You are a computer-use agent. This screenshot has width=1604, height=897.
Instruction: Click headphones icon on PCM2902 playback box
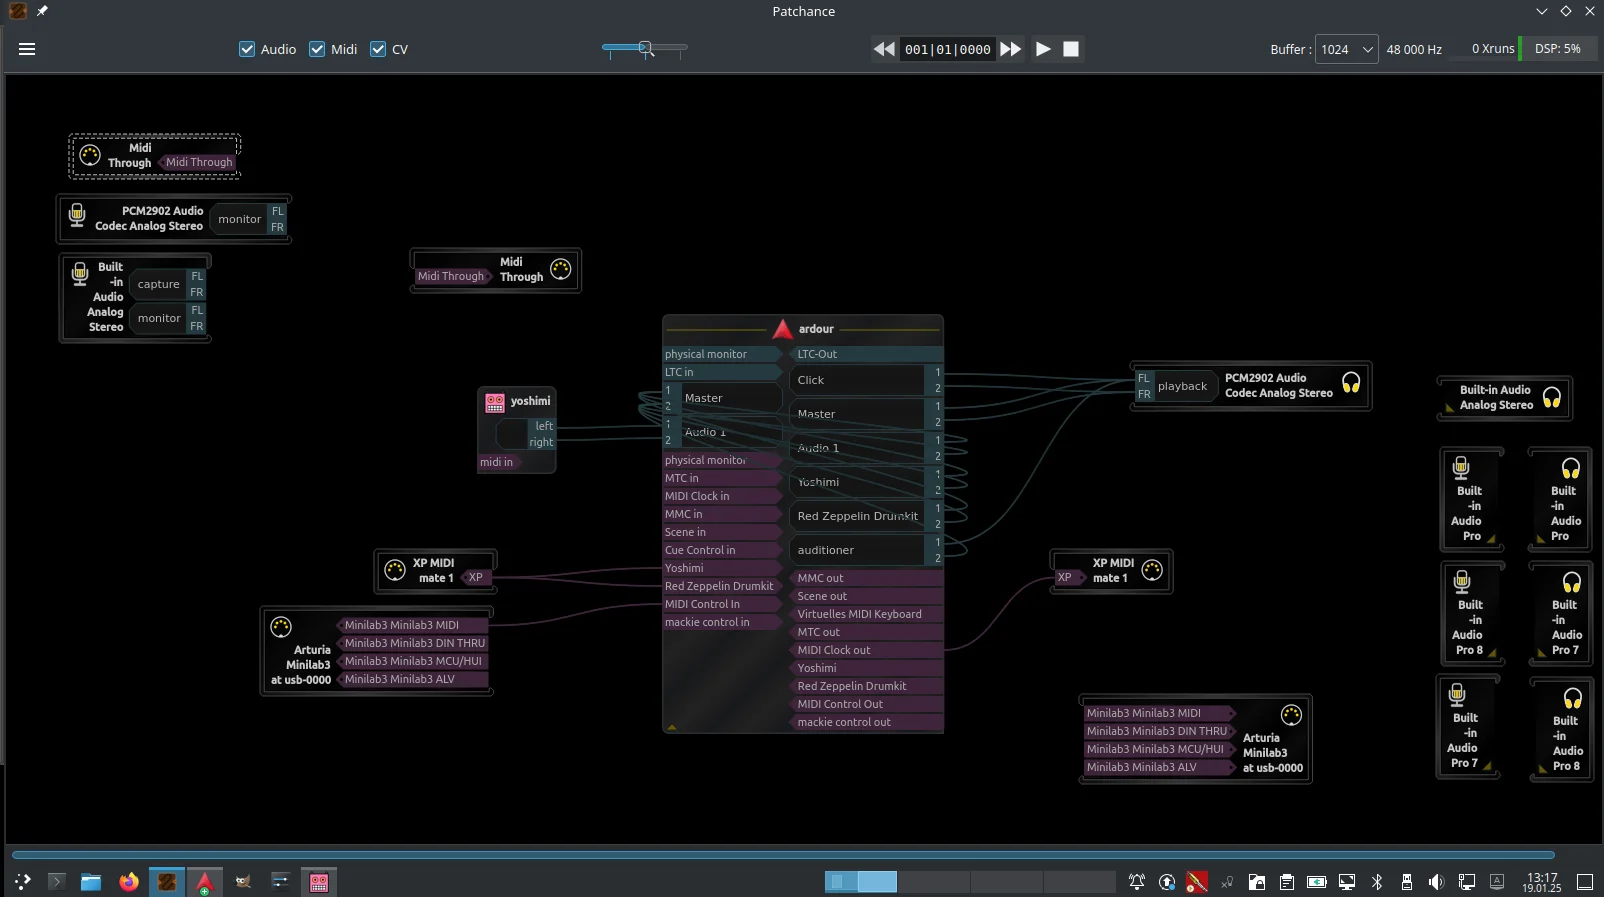point(1351,384)
